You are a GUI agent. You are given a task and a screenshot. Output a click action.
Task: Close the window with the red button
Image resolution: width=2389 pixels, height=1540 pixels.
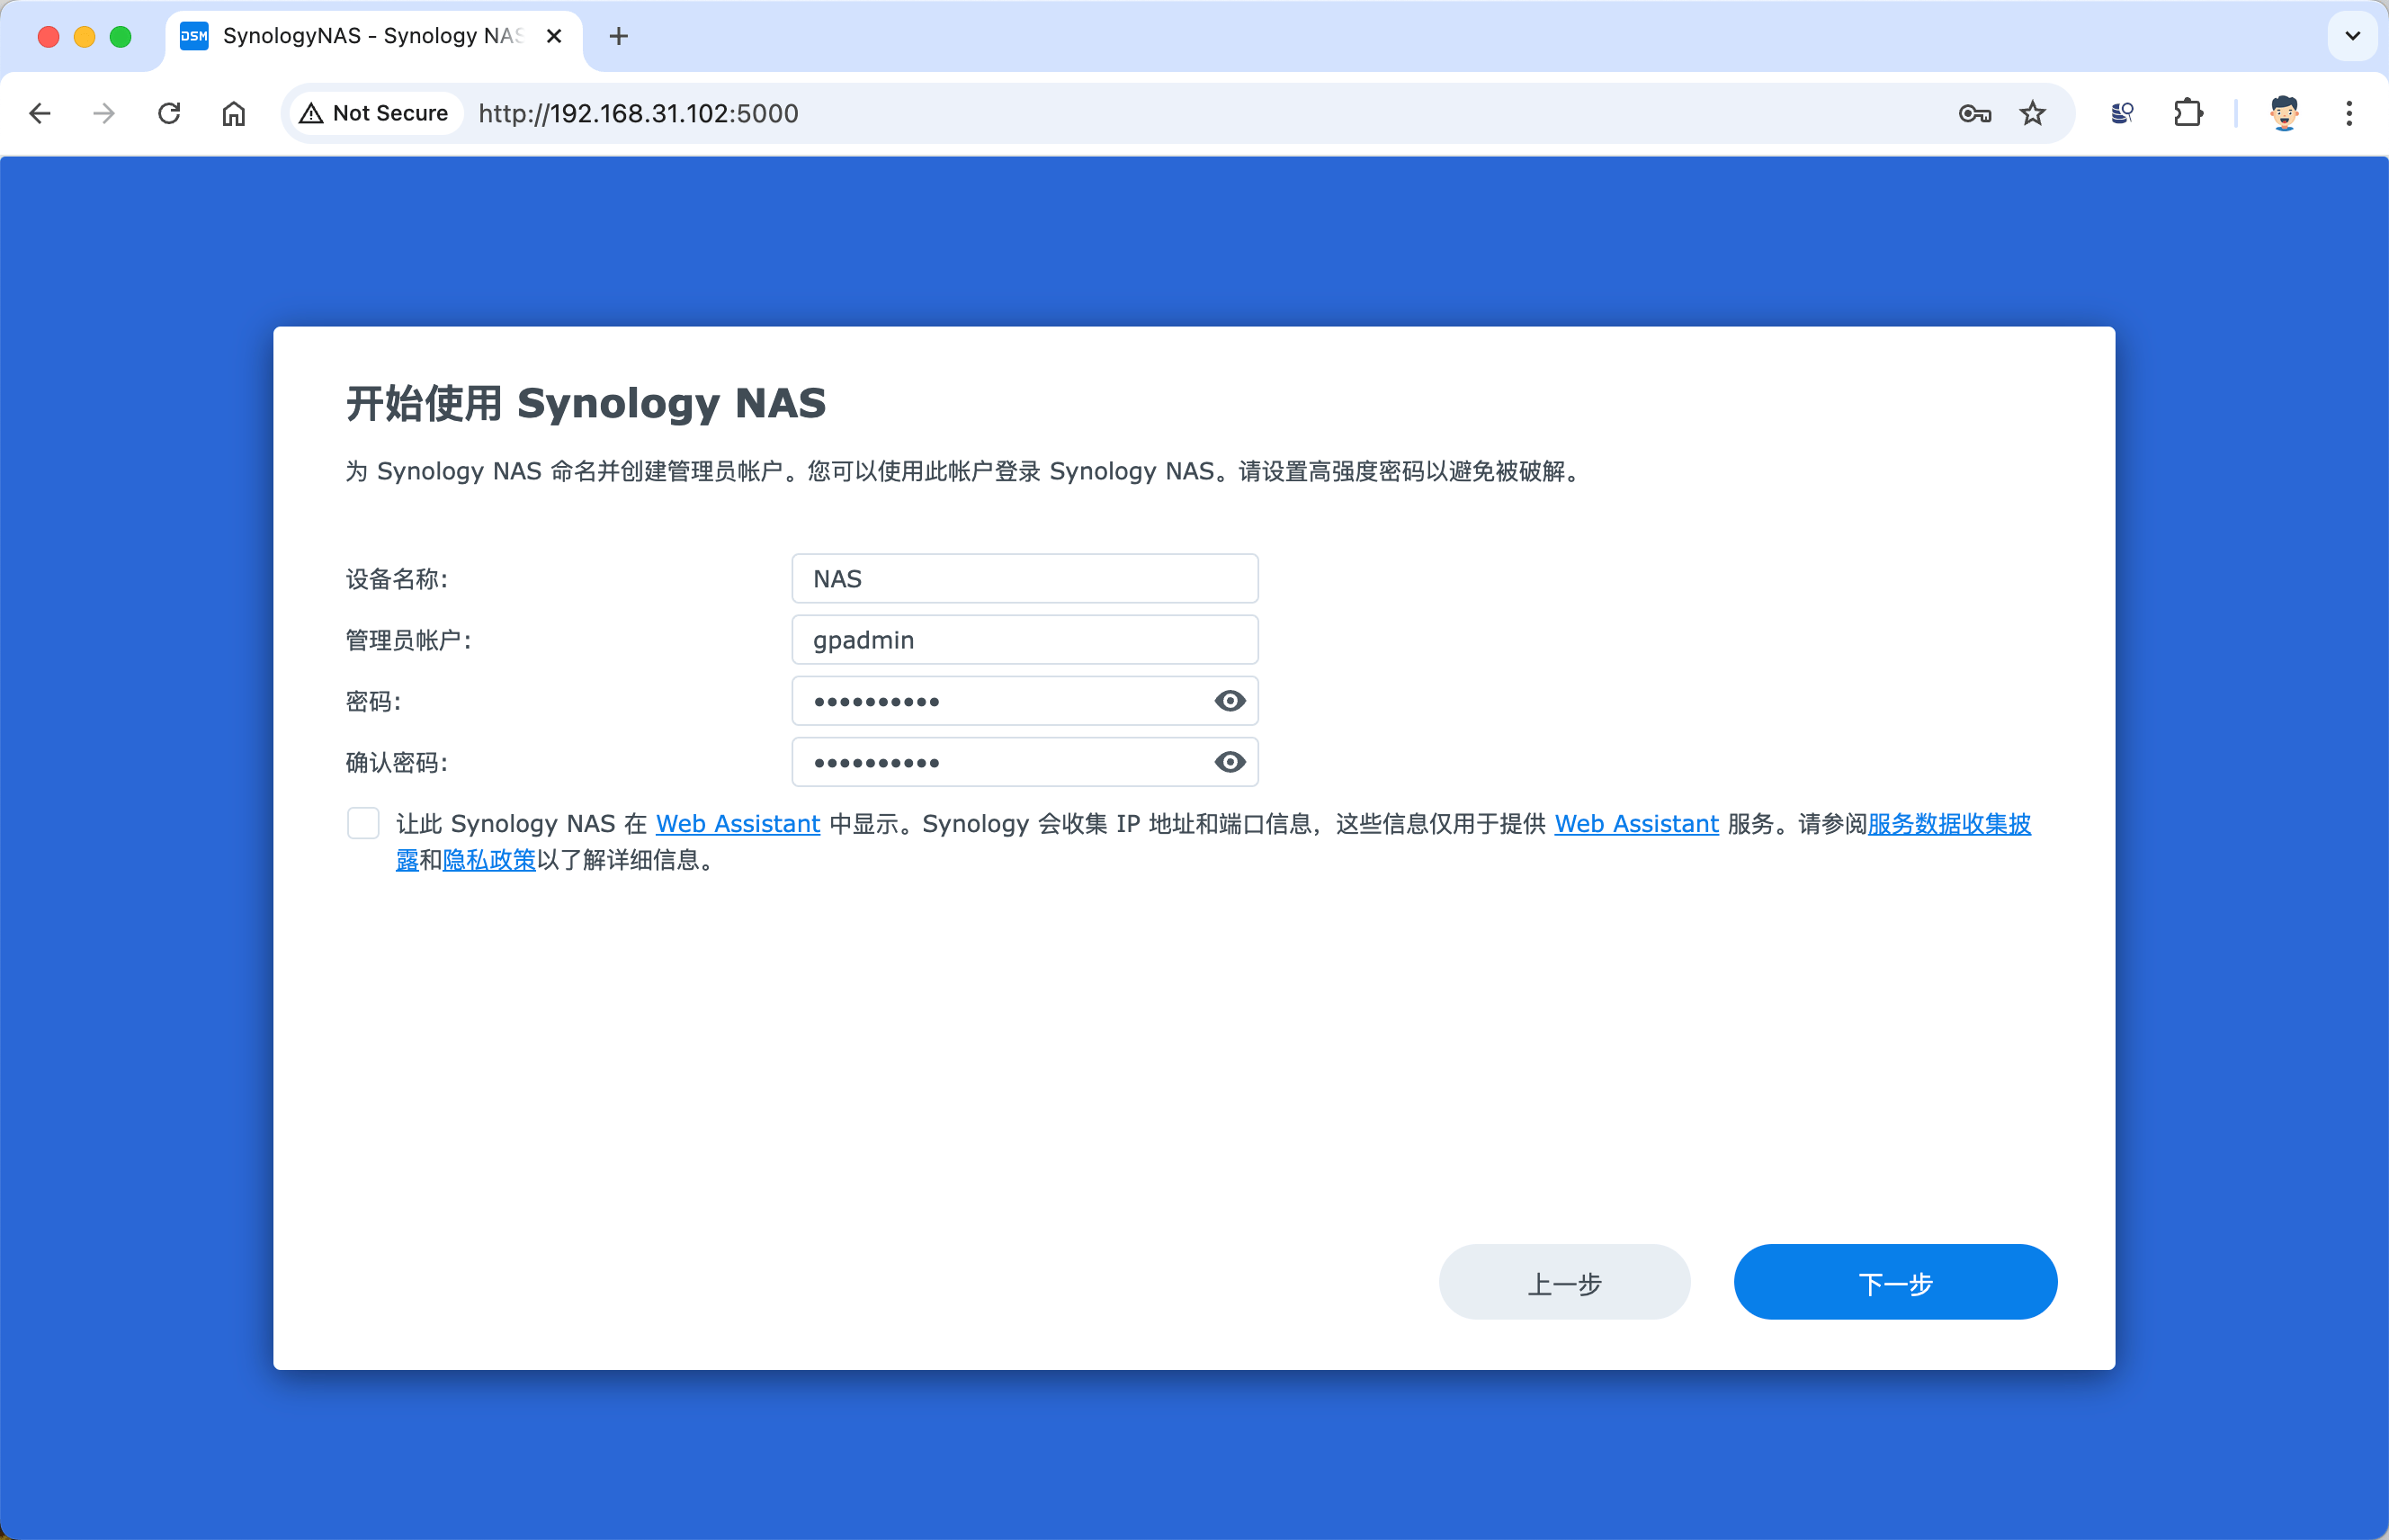point(48,36)
